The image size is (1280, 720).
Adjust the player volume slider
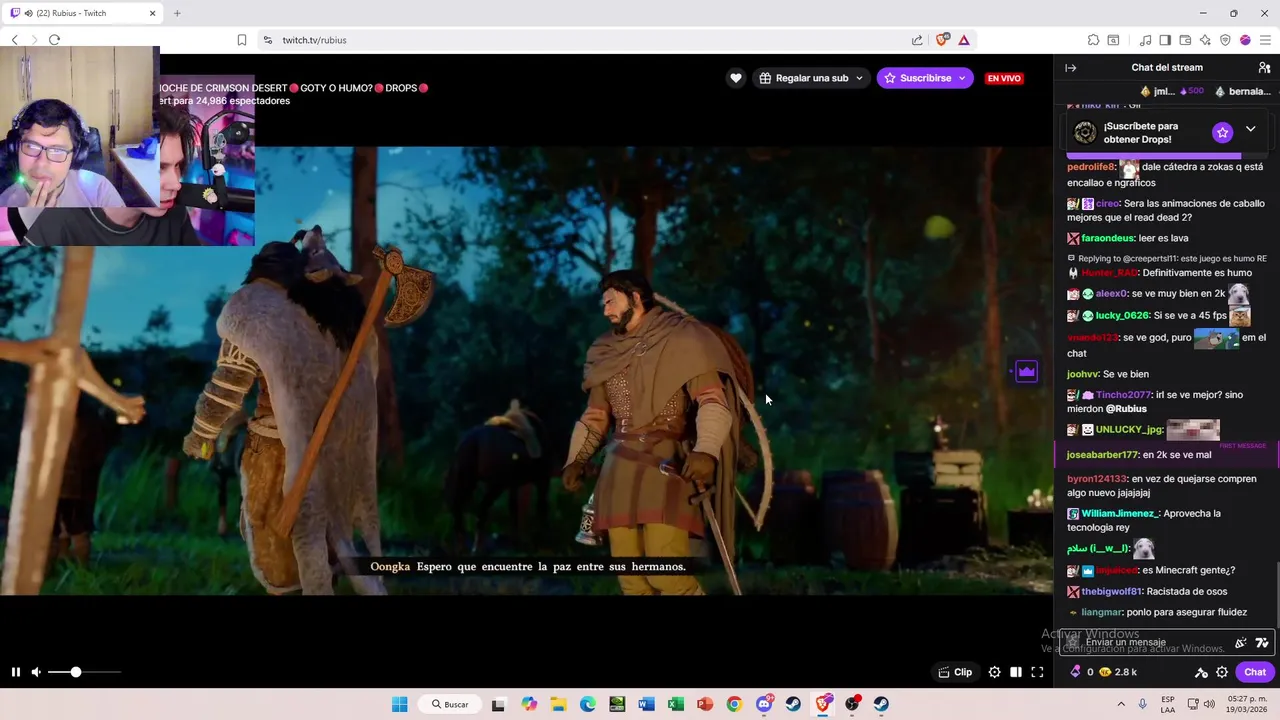[x=84, y=672]
